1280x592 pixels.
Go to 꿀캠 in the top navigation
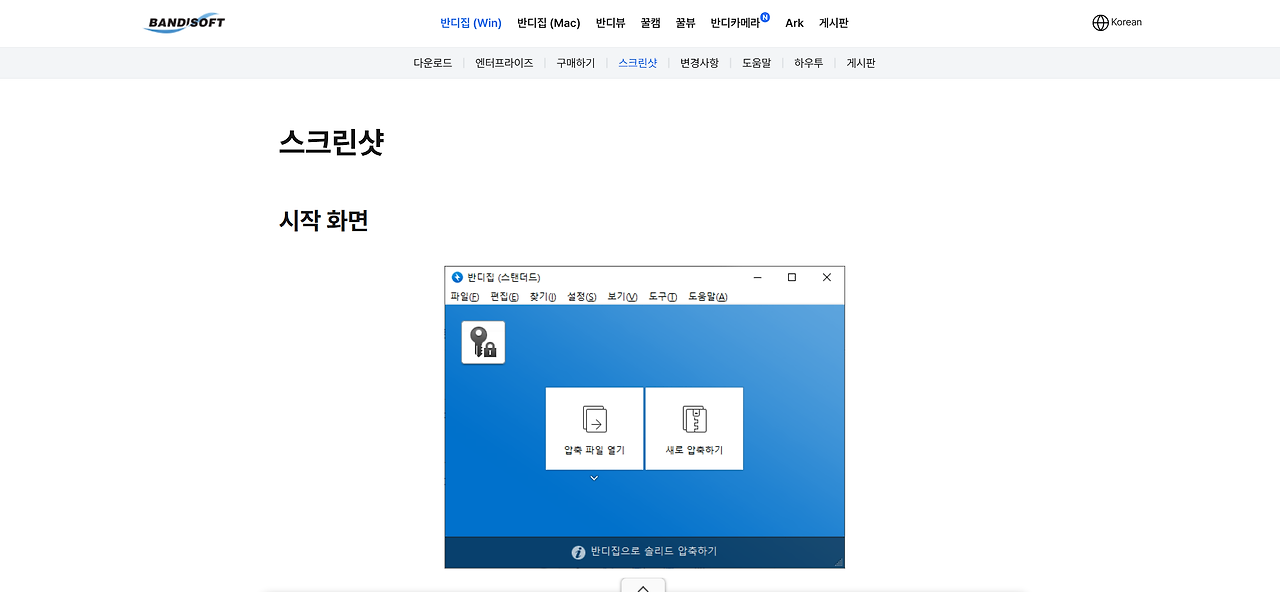[650, 23]
